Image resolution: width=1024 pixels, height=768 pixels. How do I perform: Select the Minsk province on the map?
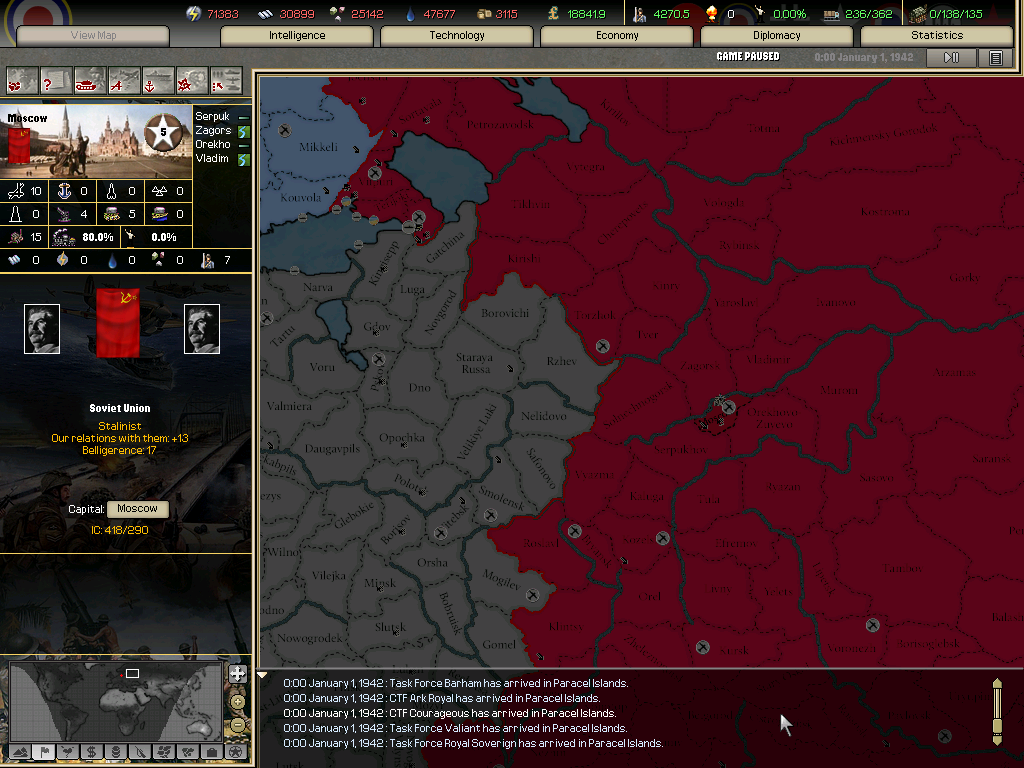pyautogui.click(x=380, y=583)
